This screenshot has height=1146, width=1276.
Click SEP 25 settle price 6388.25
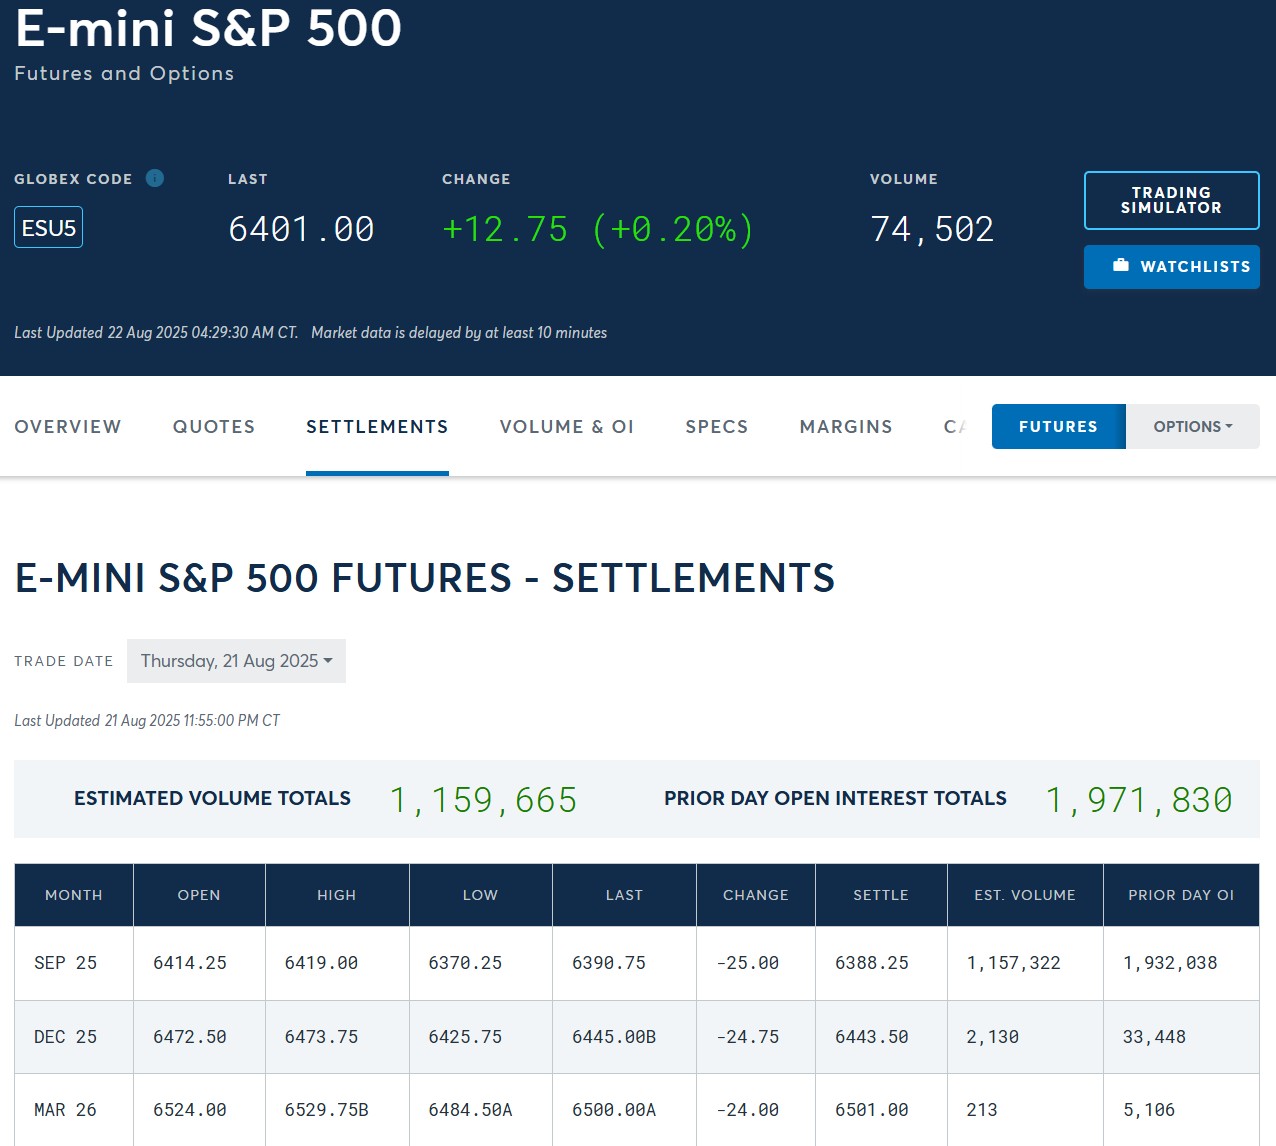pyautogui.click(x=872, y=963)
